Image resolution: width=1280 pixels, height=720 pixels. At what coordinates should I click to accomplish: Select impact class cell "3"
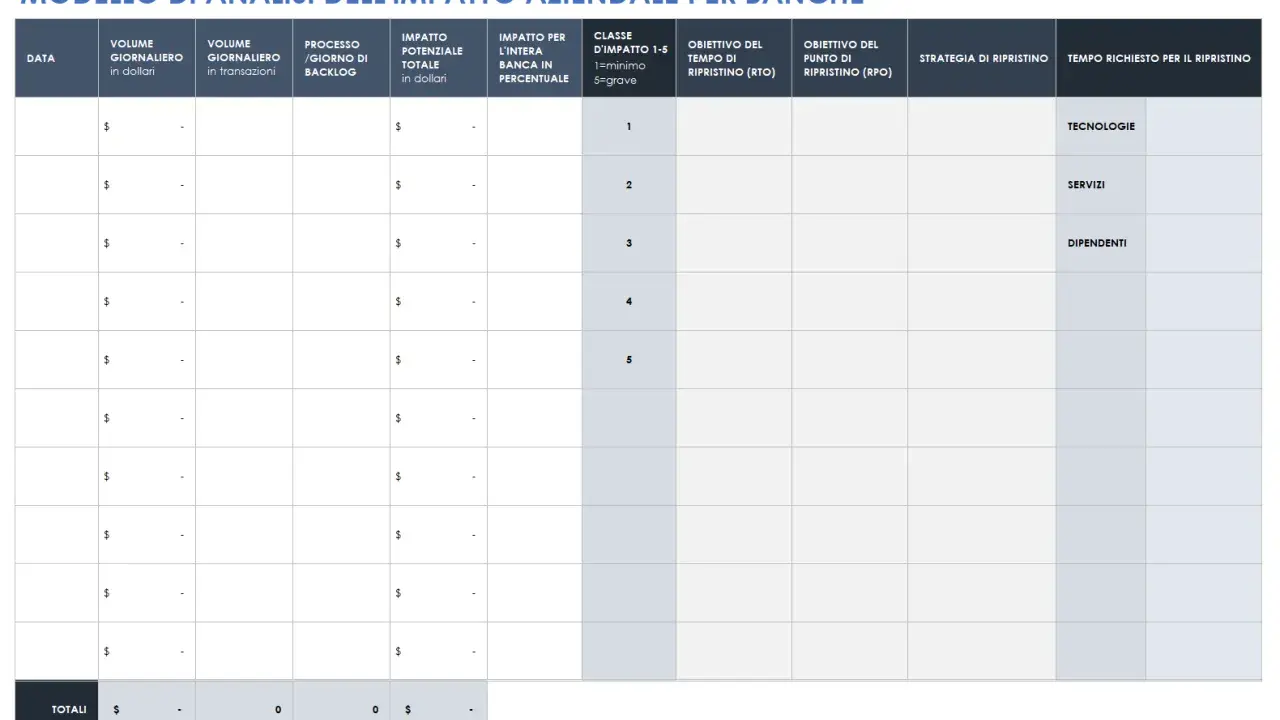[629, 243]
